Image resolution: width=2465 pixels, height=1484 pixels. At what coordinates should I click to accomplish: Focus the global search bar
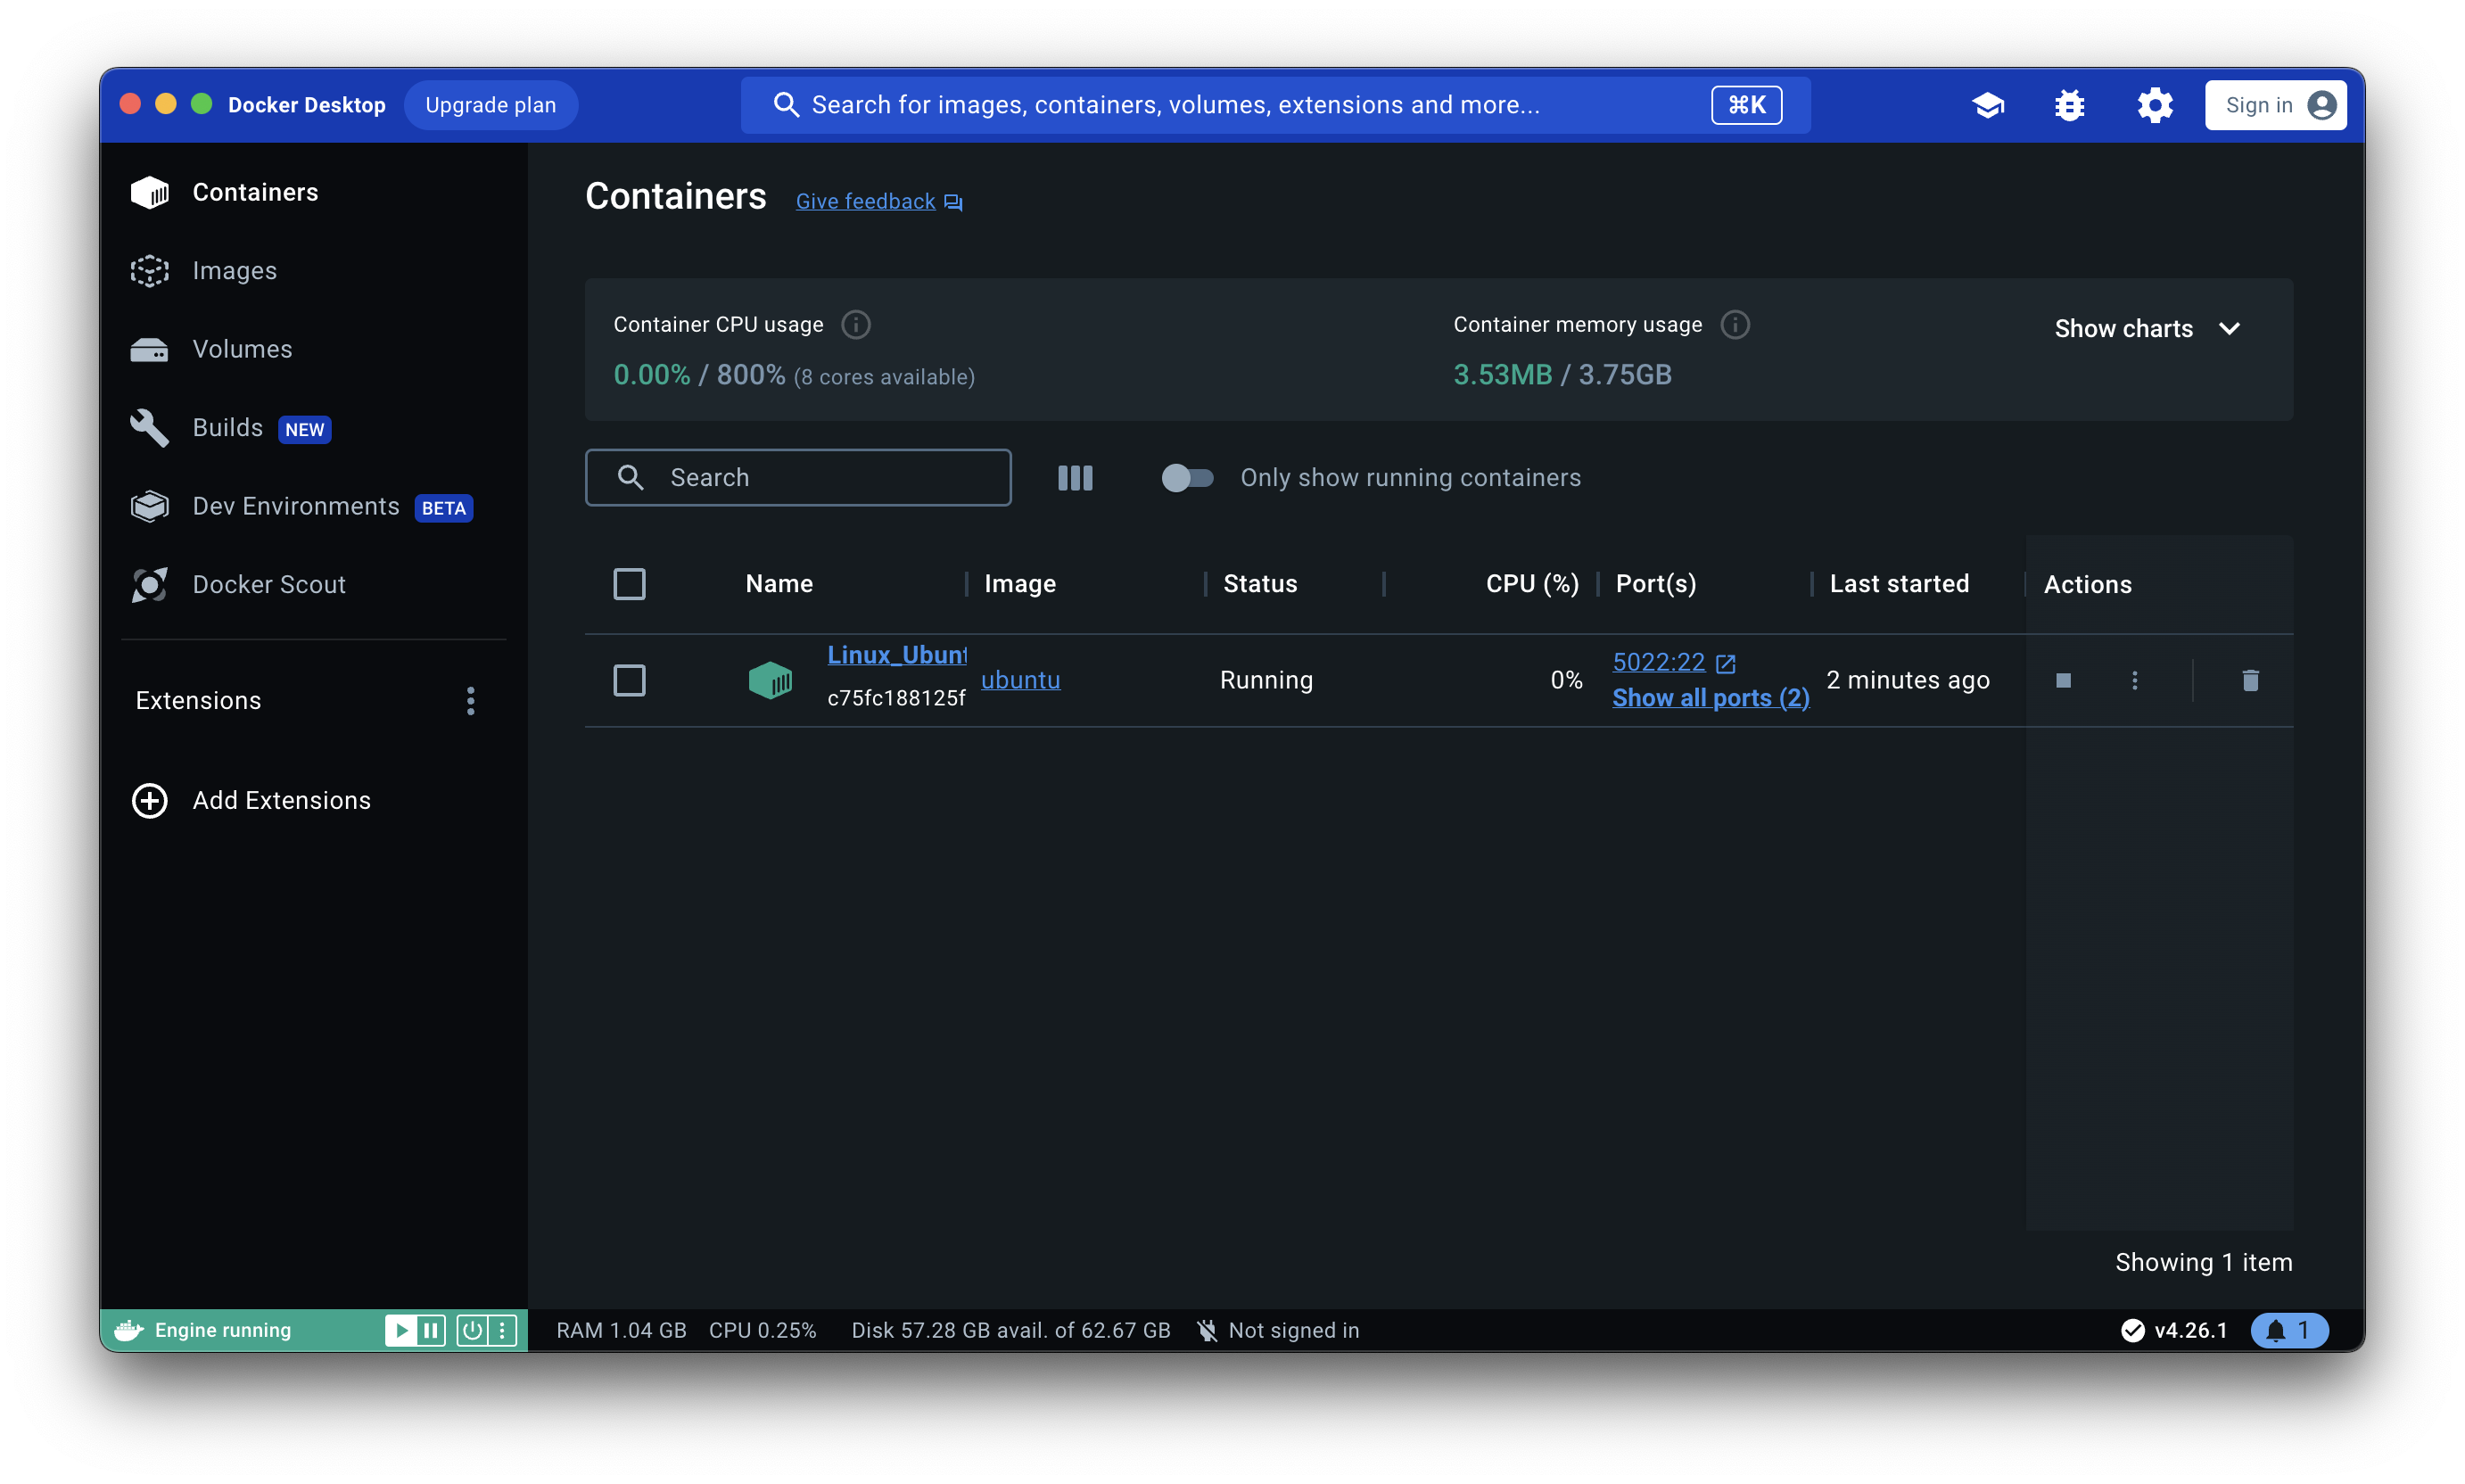pos(1274,105)
